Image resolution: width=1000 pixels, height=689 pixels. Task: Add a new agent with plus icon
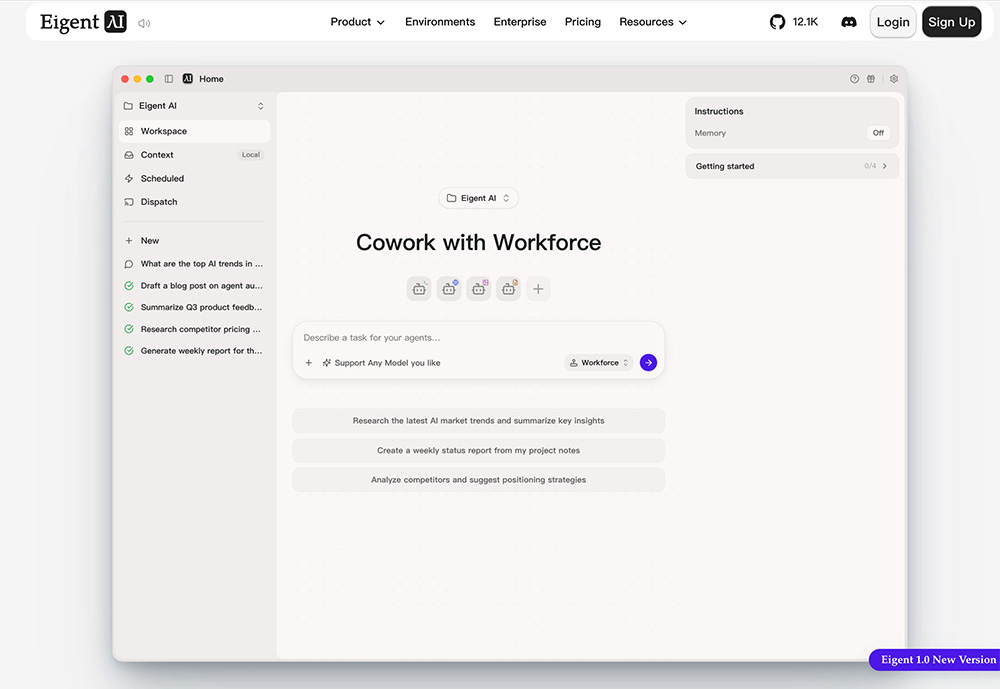point(538,289)
